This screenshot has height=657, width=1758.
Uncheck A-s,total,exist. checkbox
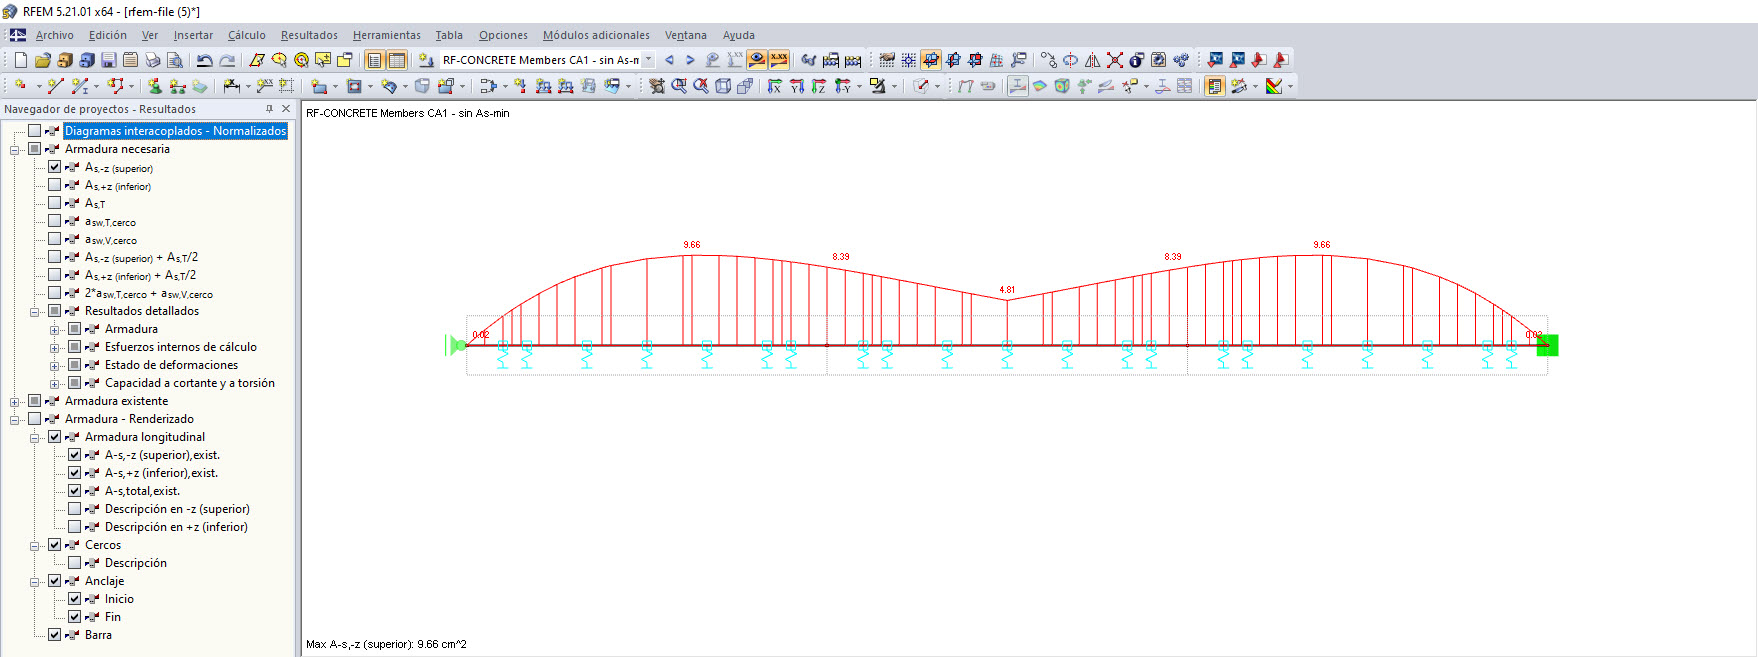pos(75,491)
